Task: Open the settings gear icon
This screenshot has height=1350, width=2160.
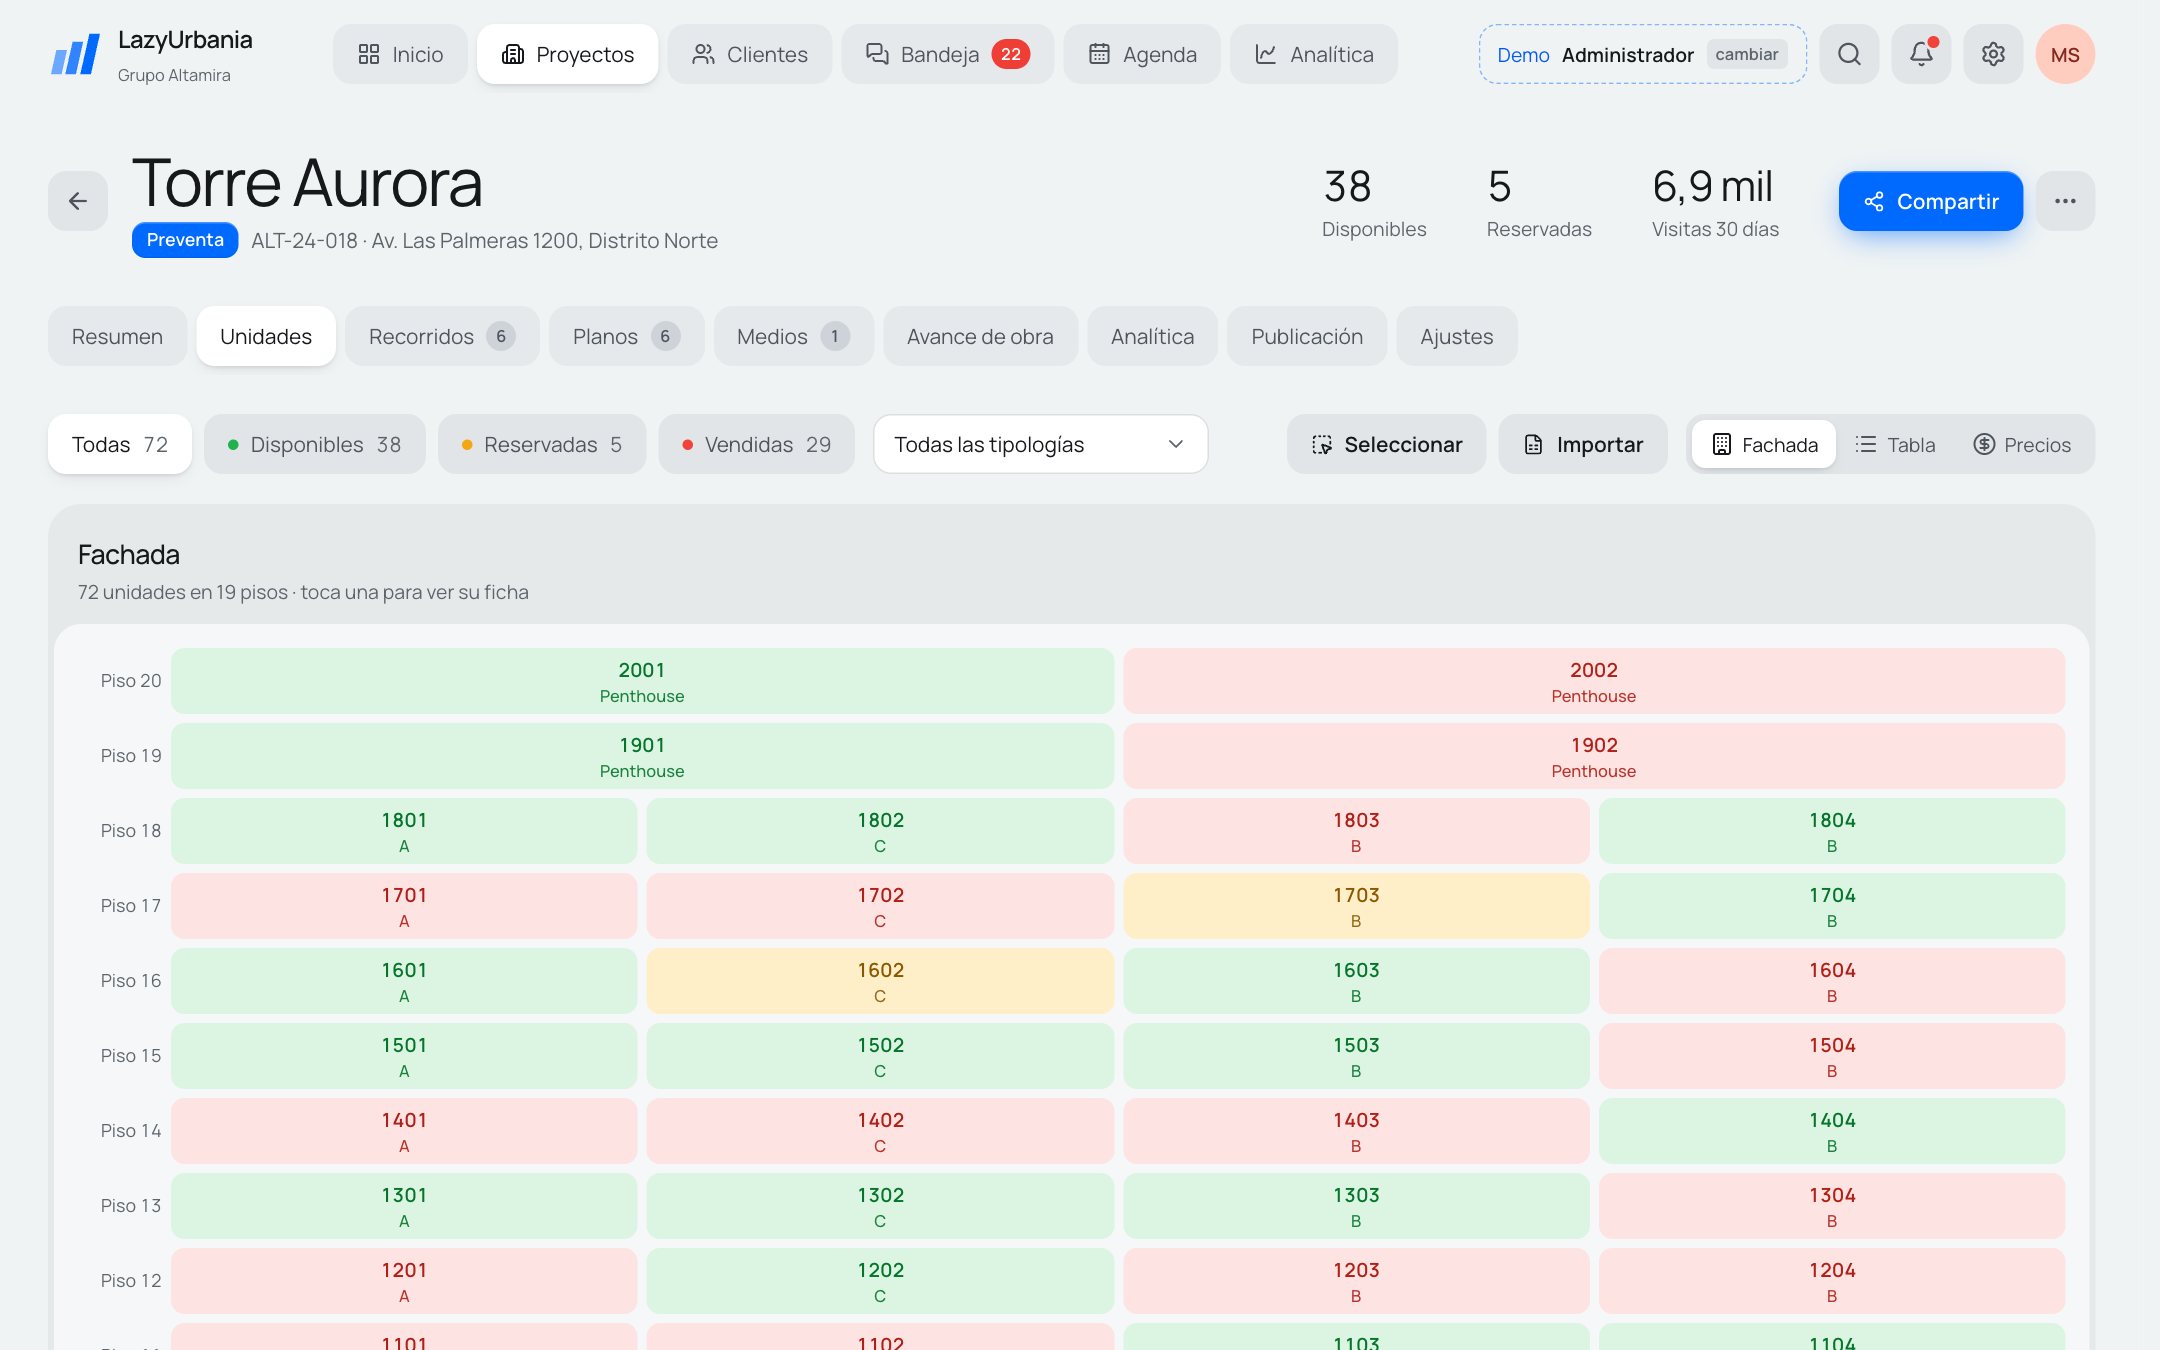Action: pyautogui.click(x=1993, y=54)
